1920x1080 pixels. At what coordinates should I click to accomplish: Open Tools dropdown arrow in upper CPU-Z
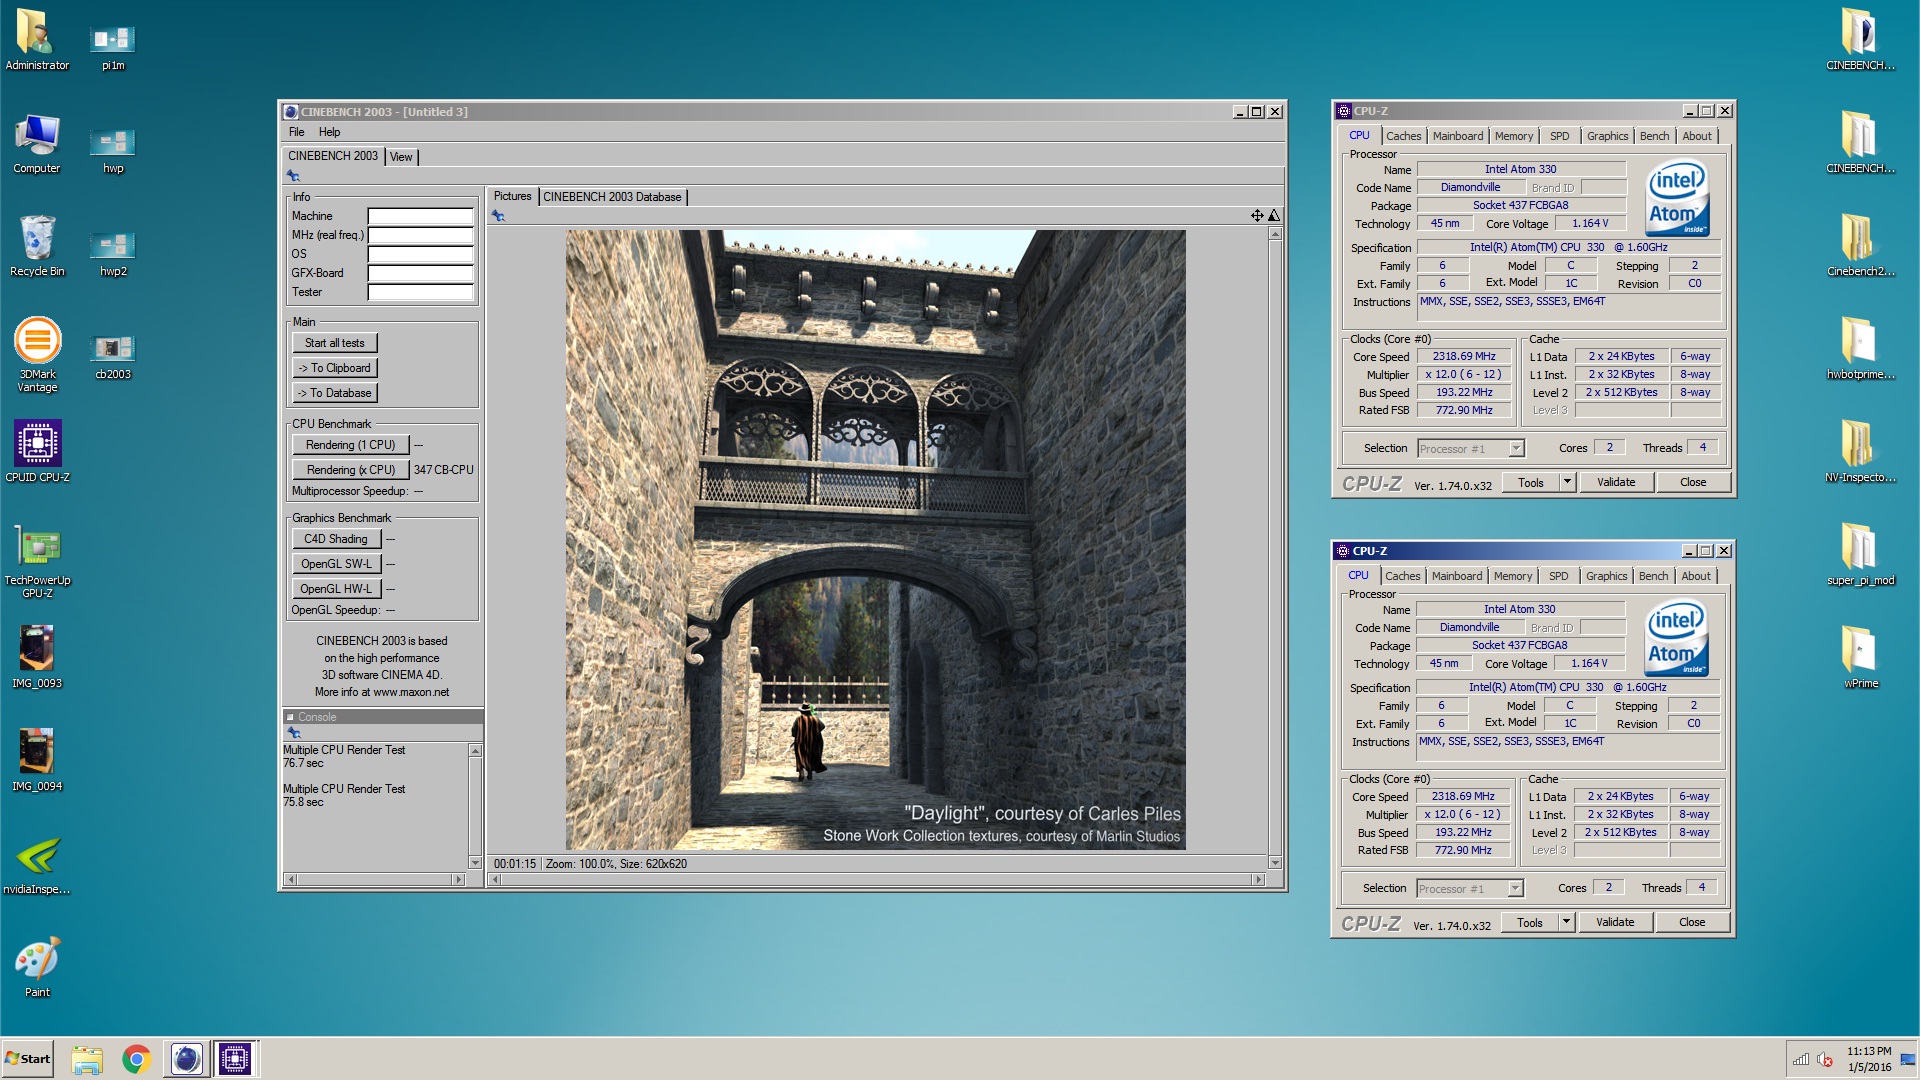tap(1567, 482)
